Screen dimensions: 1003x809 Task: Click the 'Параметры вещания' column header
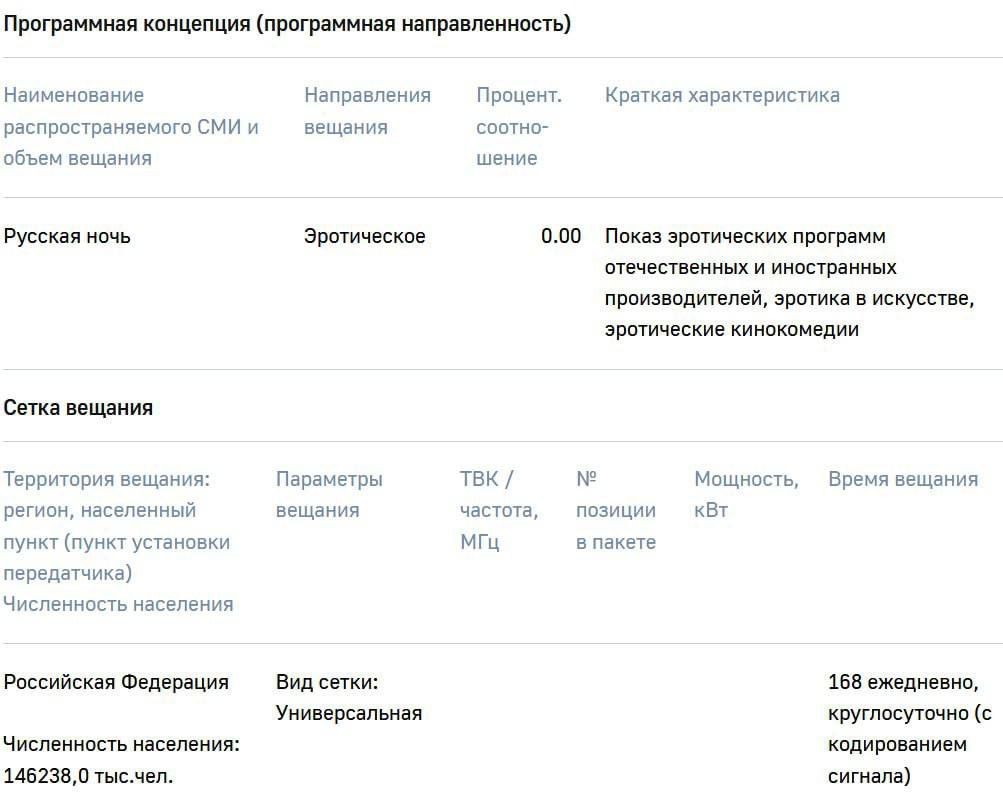click(x=329, y=494)
